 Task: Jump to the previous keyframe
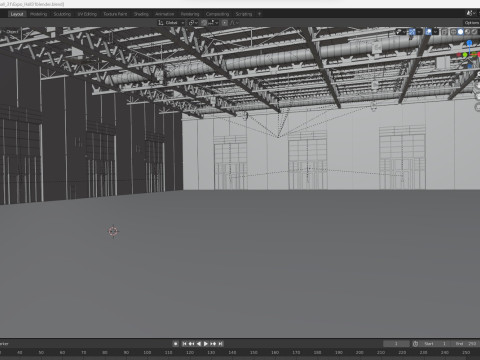191,344
